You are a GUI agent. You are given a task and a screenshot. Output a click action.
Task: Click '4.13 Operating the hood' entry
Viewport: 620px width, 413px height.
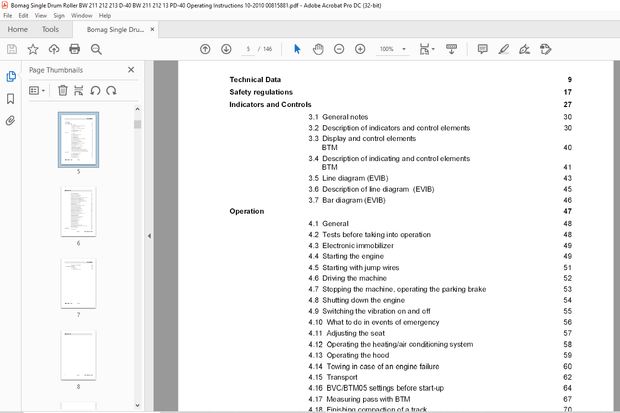point(349,355)
